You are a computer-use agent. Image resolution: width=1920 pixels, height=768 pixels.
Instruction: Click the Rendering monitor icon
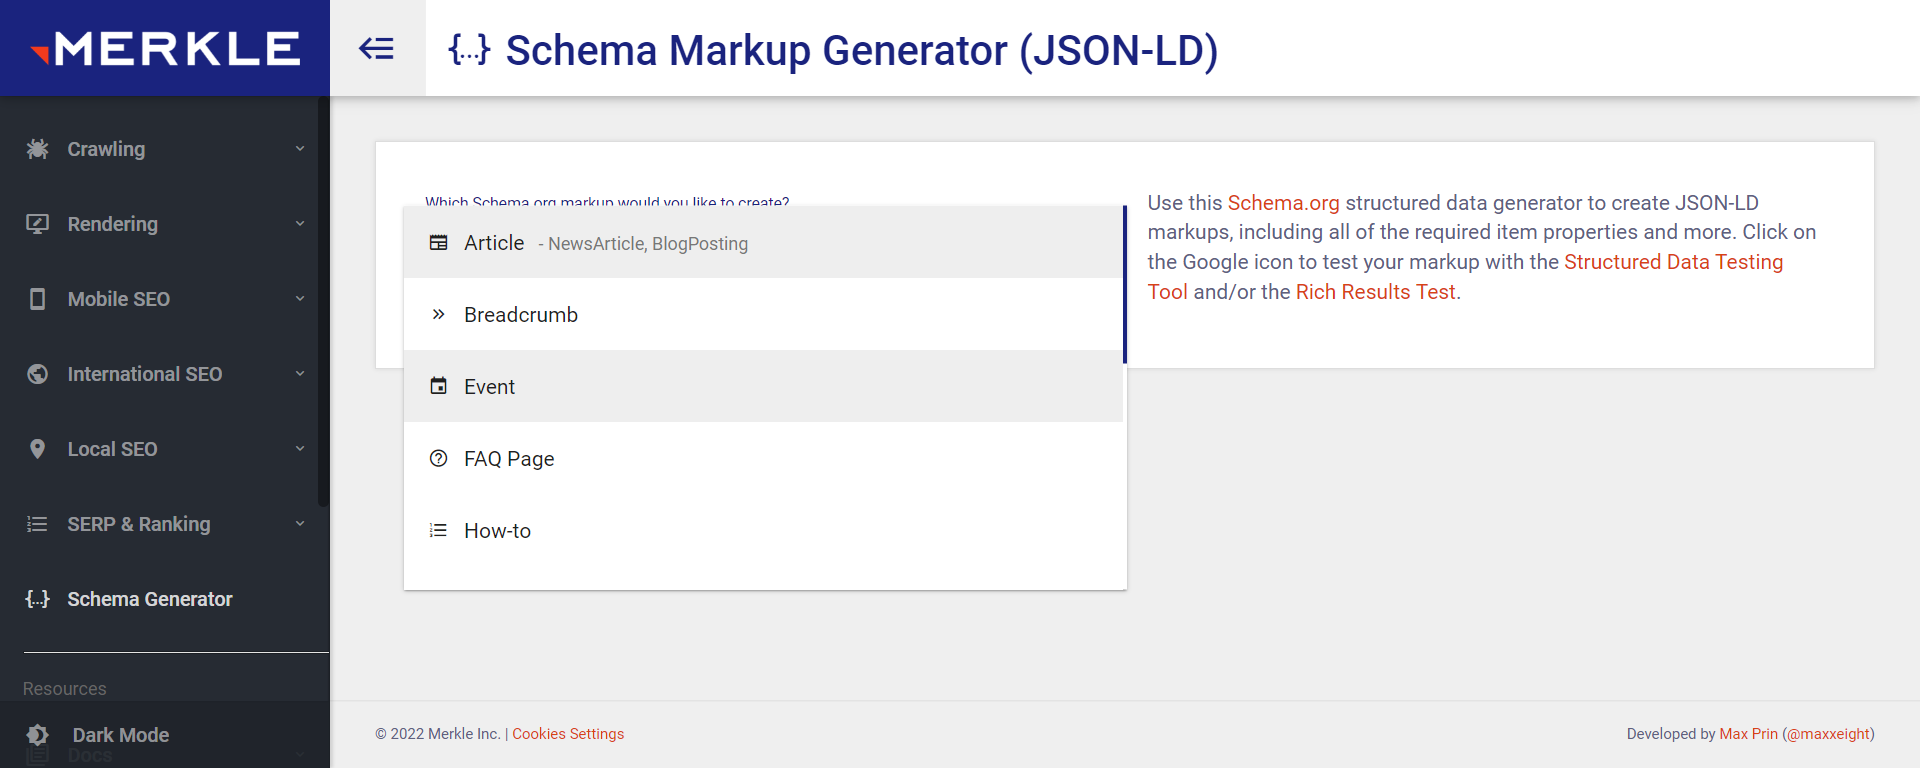[37, 224]
